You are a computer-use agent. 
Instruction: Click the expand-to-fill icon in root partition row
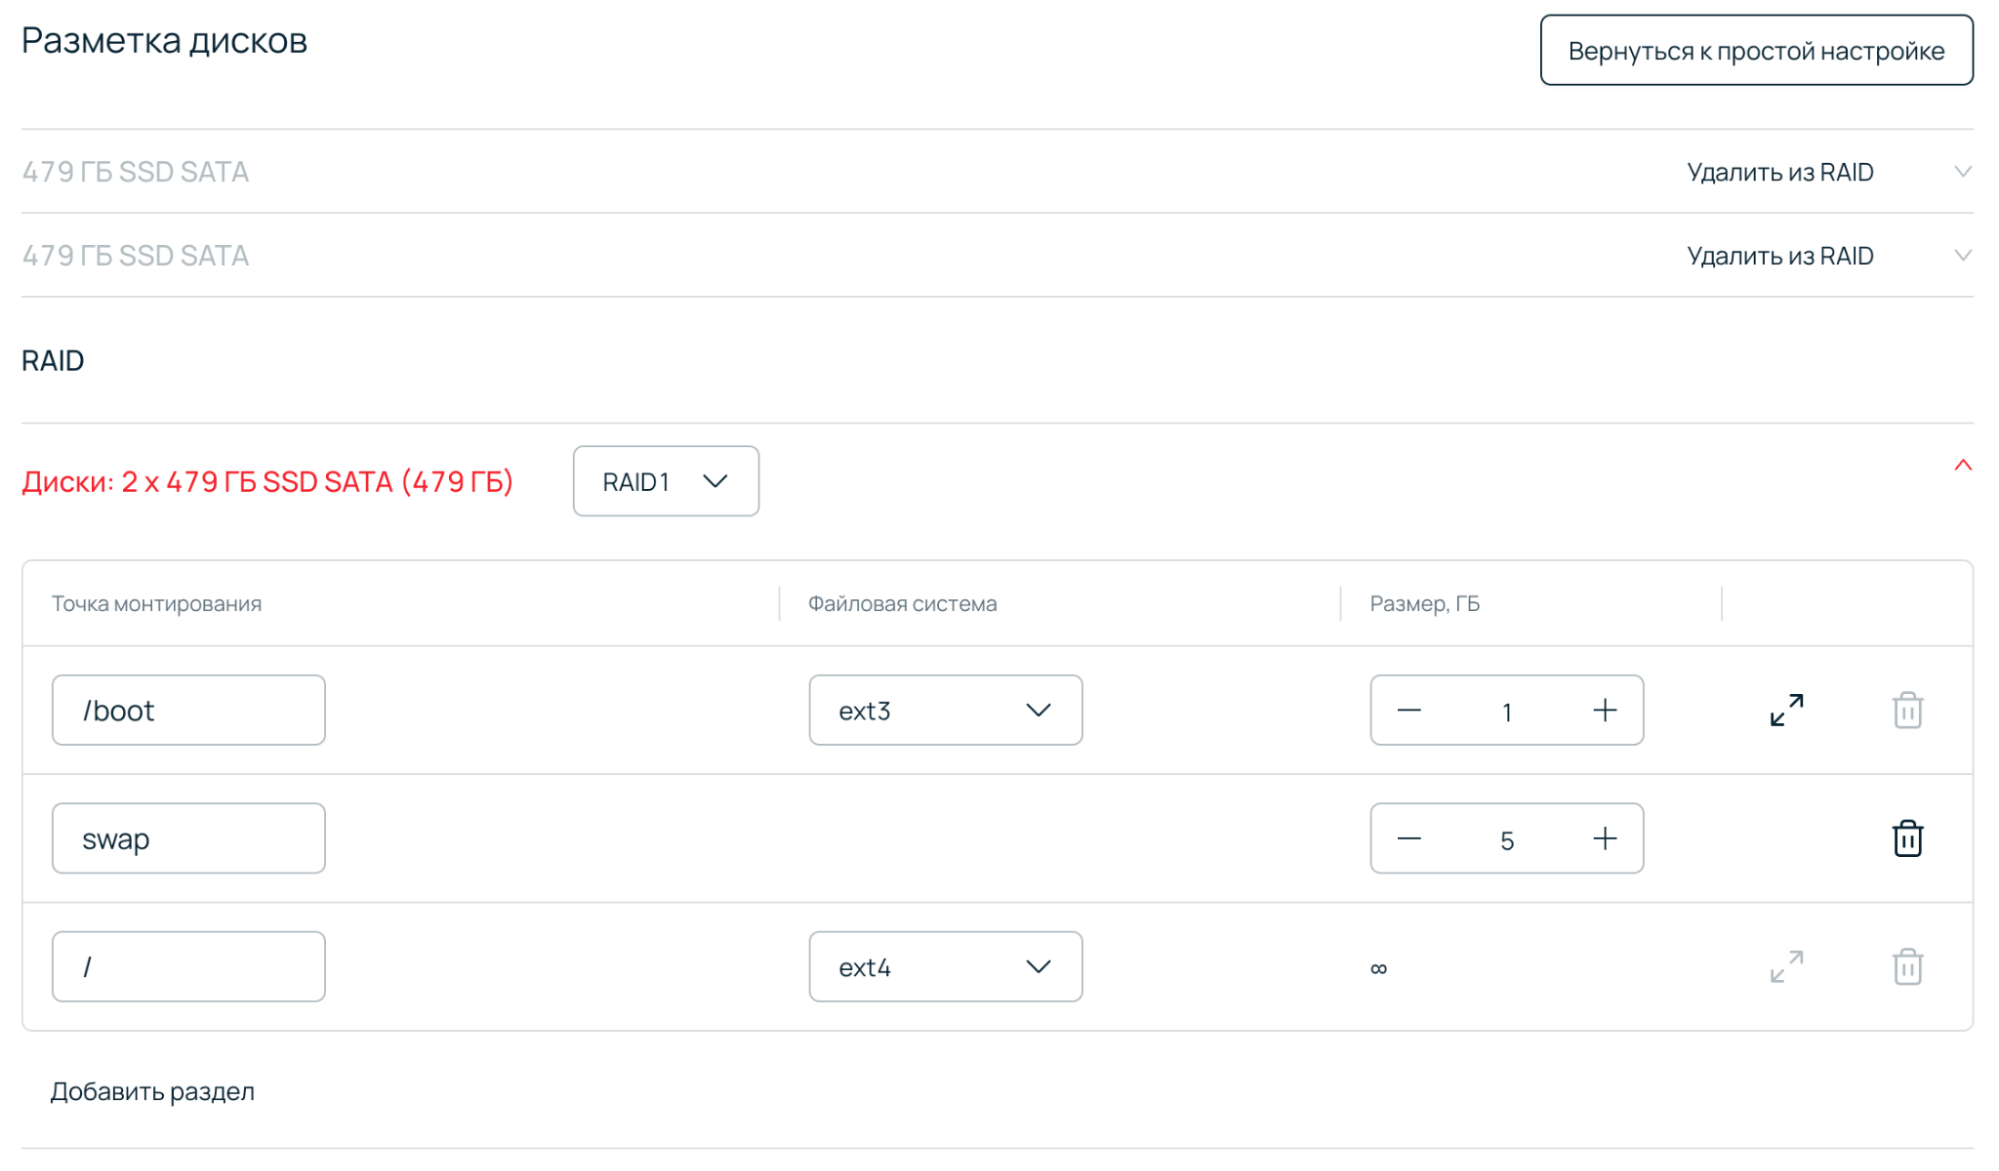click(x=1786, y=967)
